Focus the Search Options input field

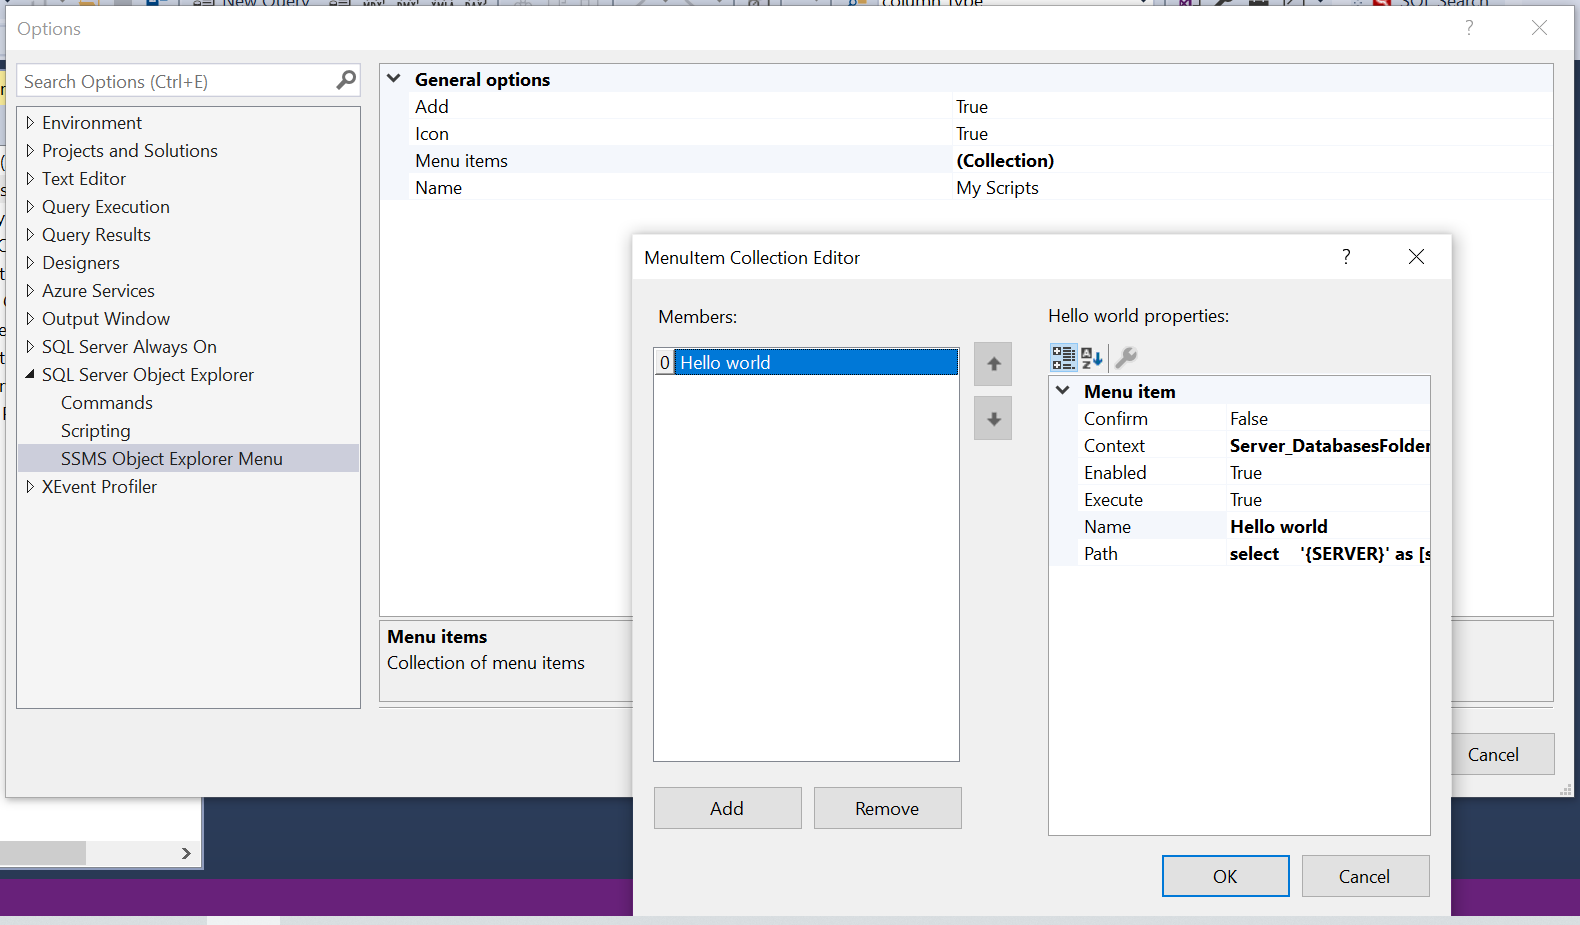[x=177, y=81]
